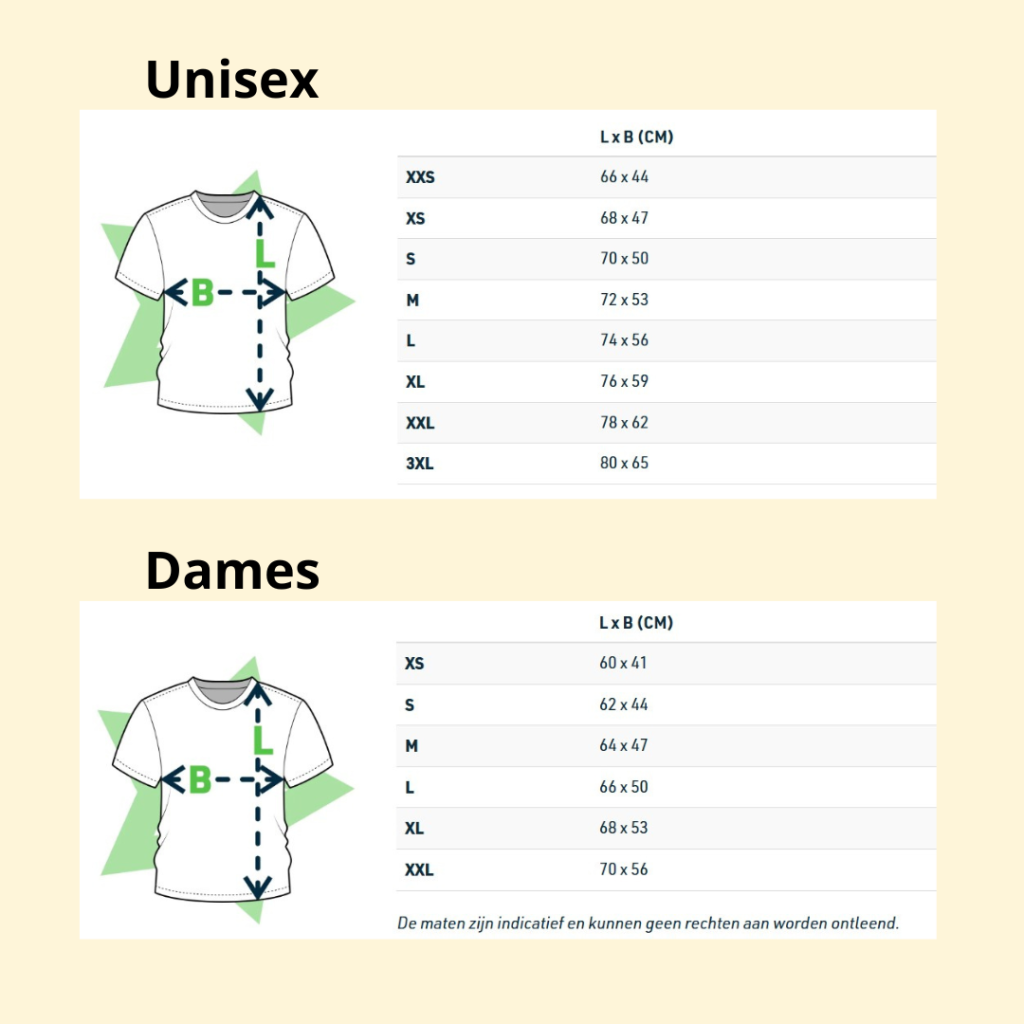Click the downward length arrowhead on Unisex shirt

pos(259,398)
